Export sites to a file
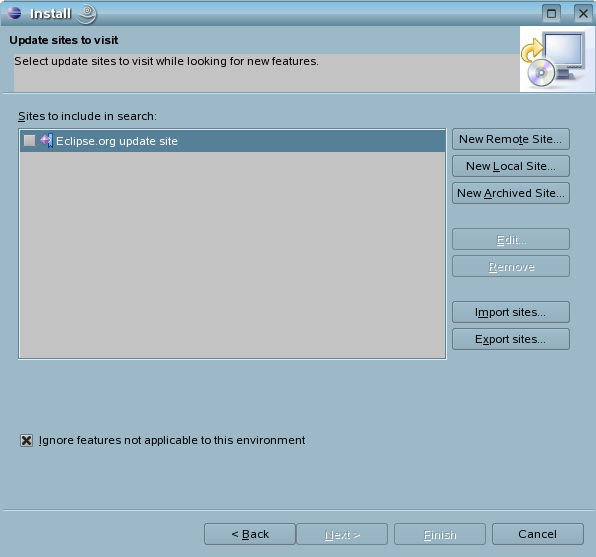596x557 pixels. [510, 339]
